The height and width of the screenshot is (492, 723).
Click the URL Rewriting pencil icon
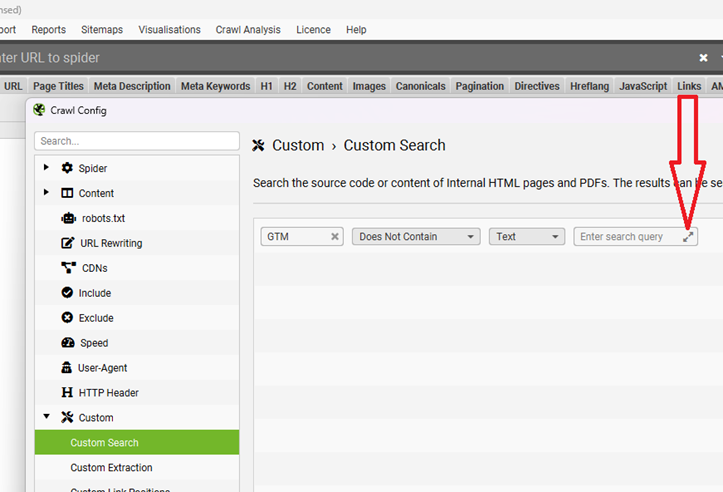(67, 243)
